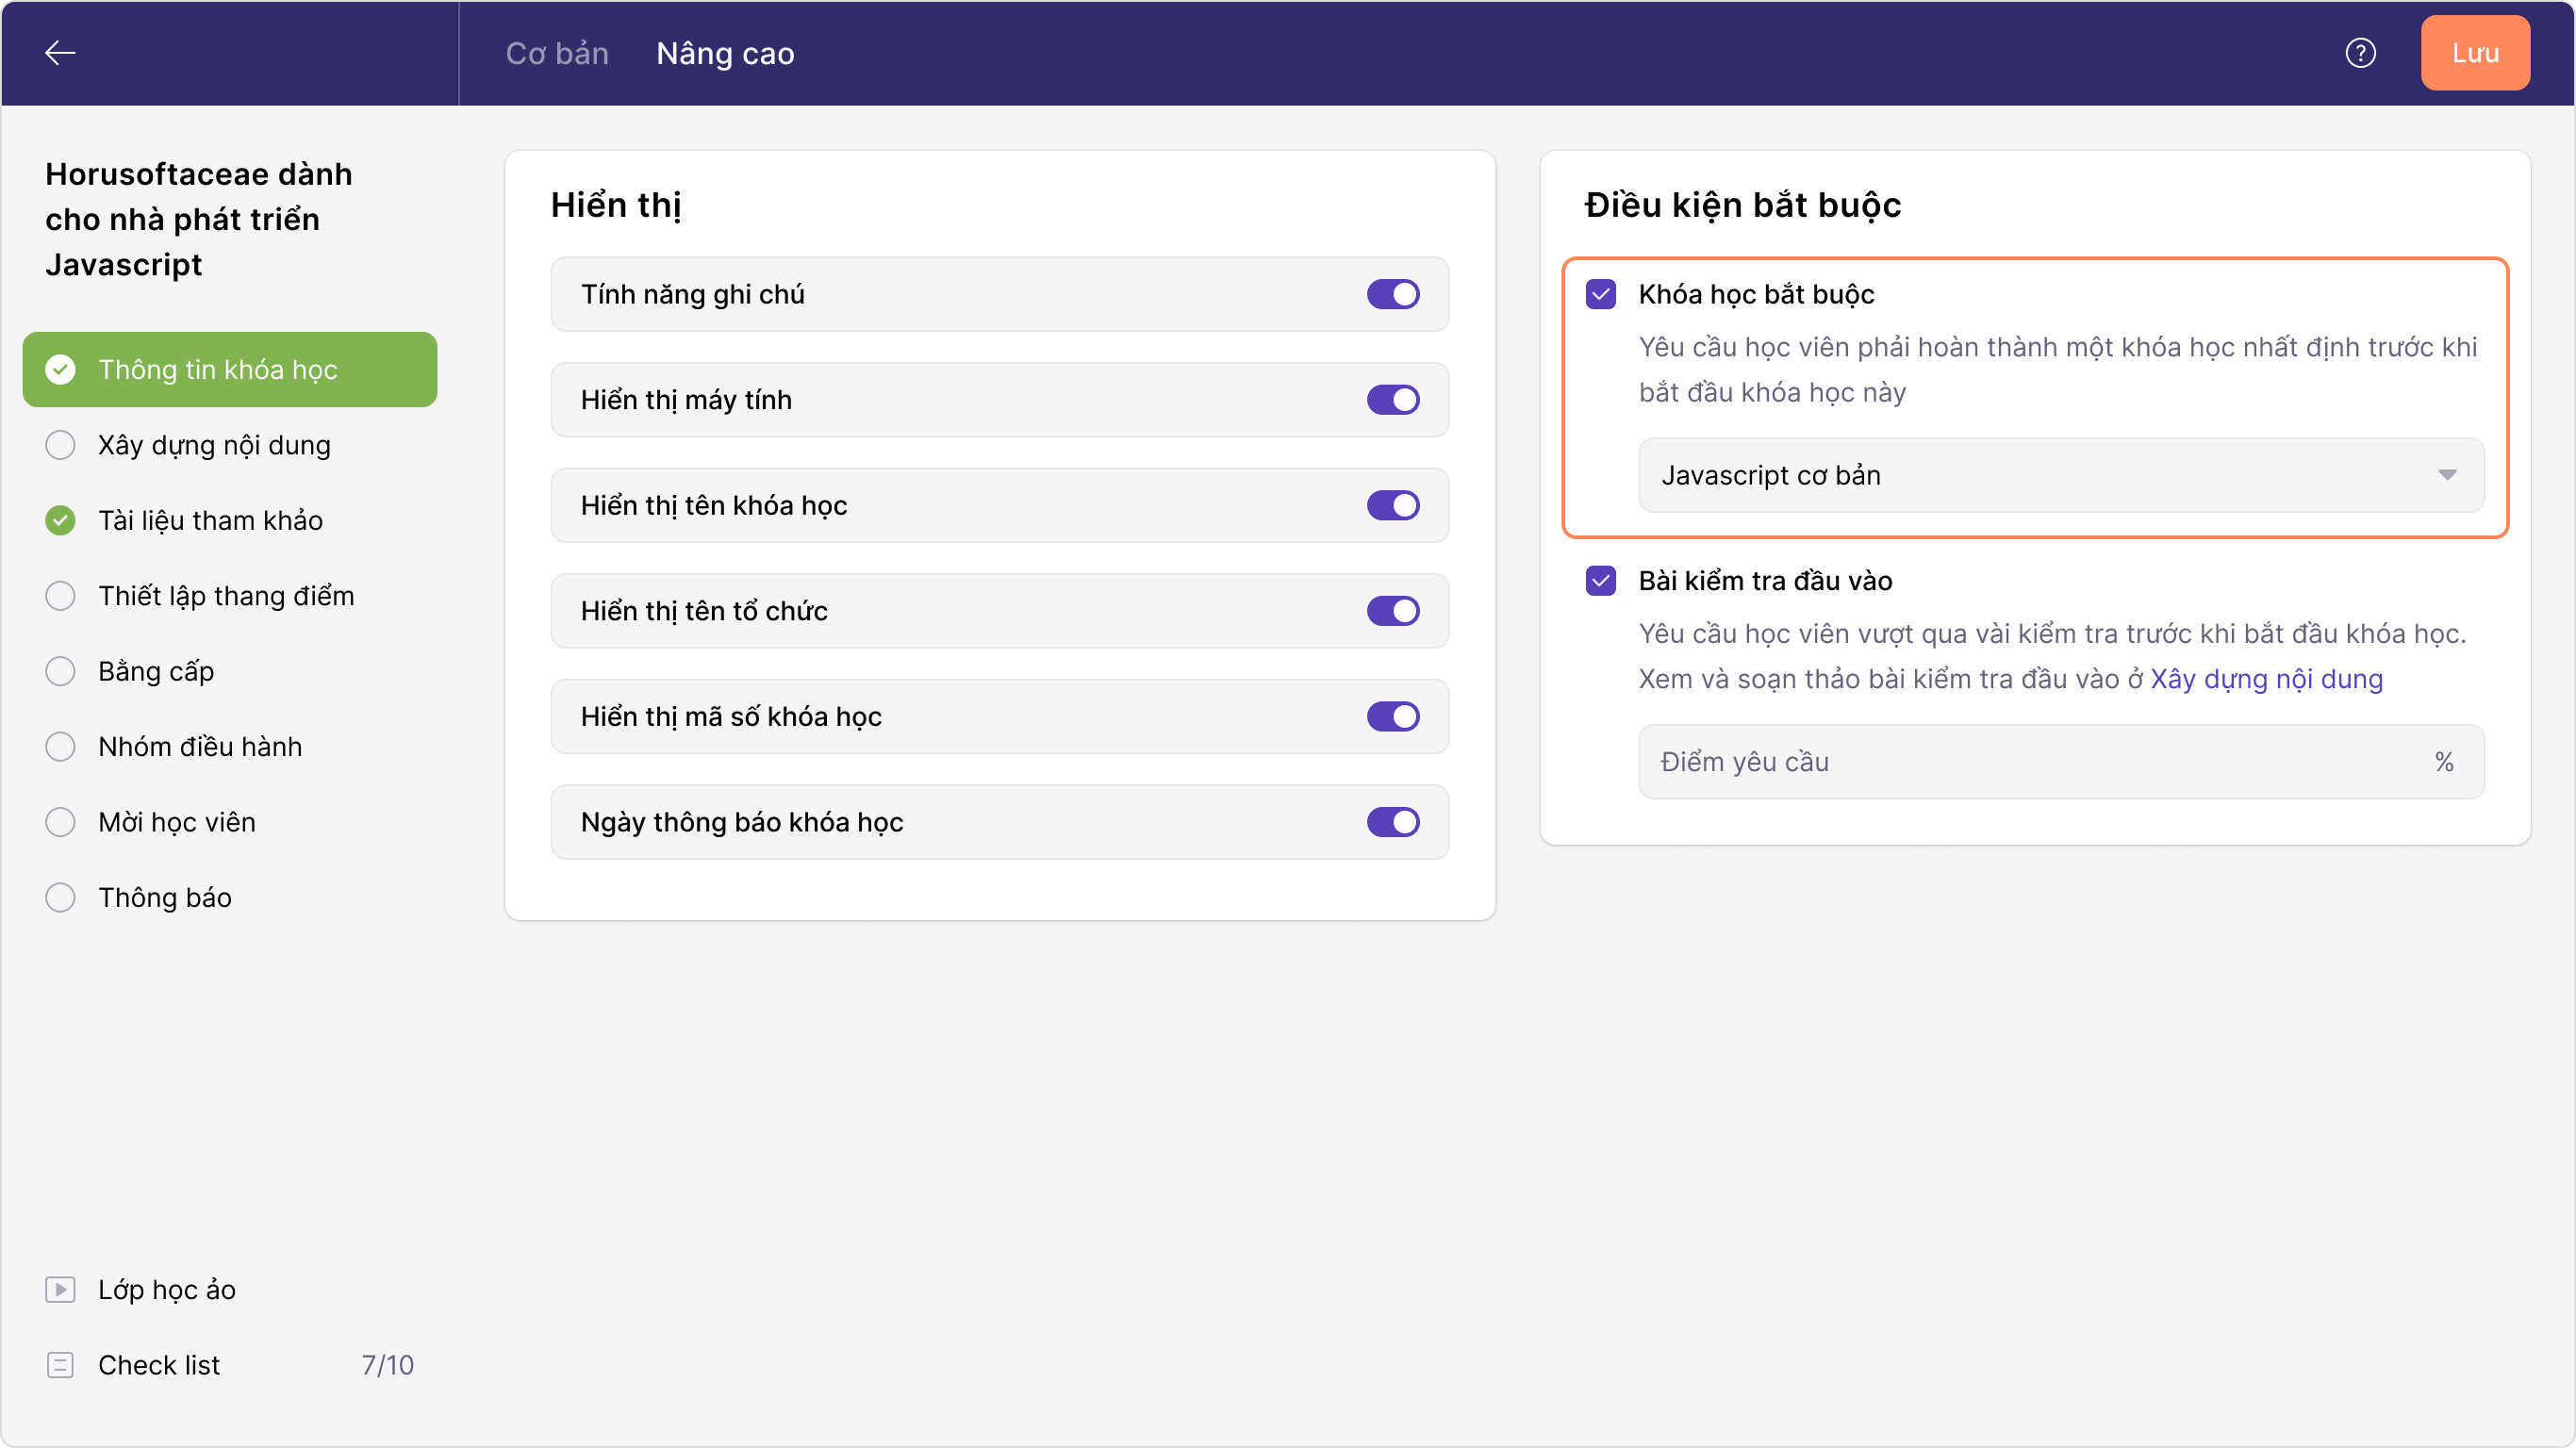Click the back arrow icon

(60, 53)
